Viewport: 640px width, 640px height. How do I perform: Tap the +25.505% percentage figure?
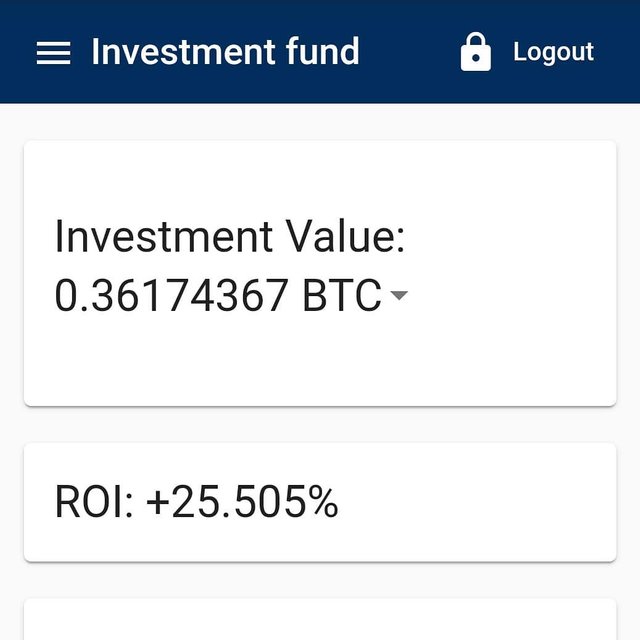pyautogui.click(x=242, y=503)
